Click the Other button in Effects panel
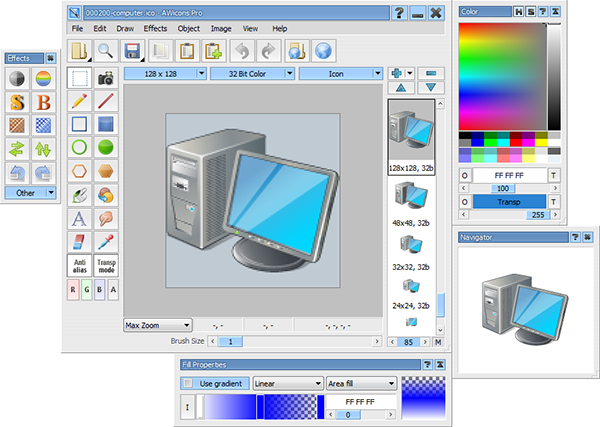Viewport: 600px width, 427px height. pyautogui.click(x=30, y=193)
